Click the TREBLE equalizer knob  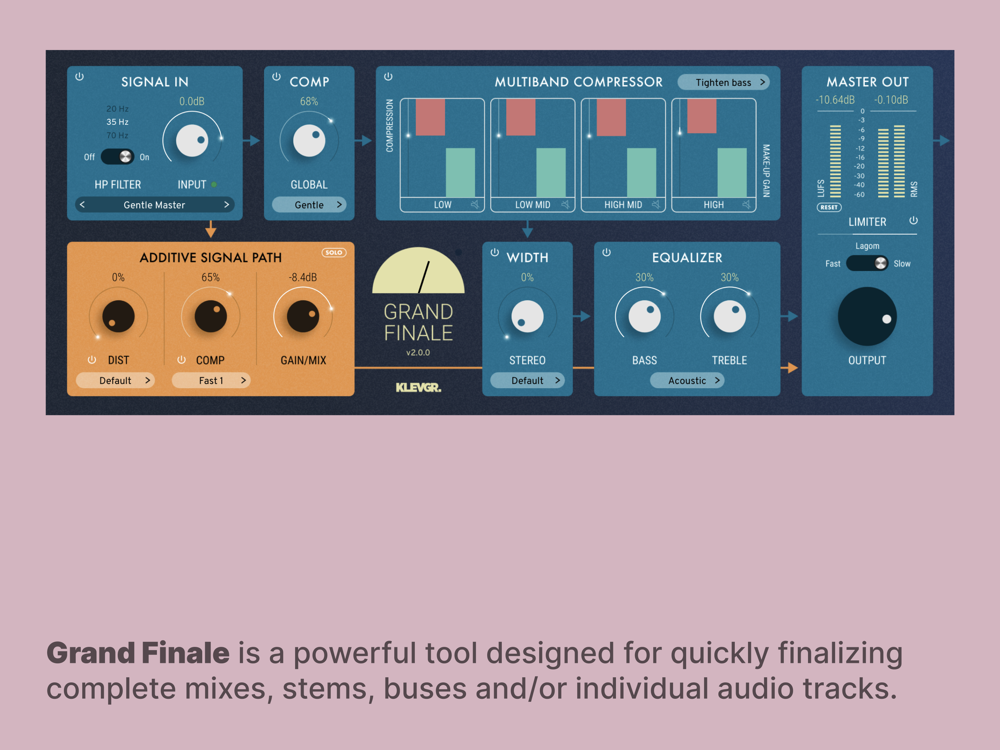point(730,316)
